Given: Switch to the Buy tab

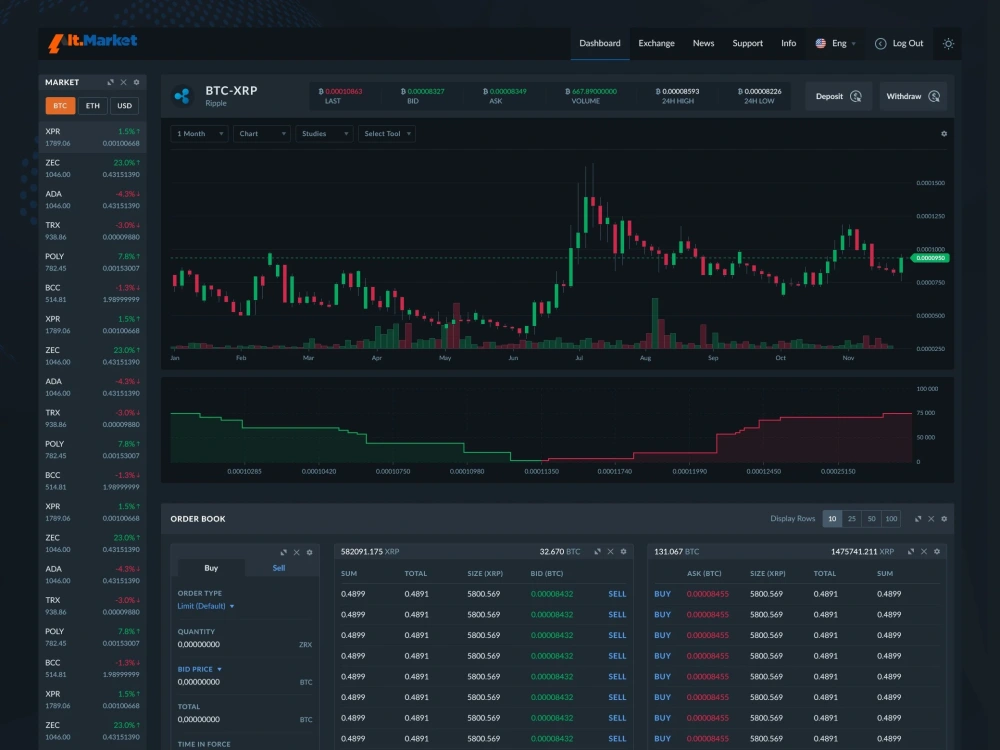Looking at the screenshot, I should click(211, 568).
